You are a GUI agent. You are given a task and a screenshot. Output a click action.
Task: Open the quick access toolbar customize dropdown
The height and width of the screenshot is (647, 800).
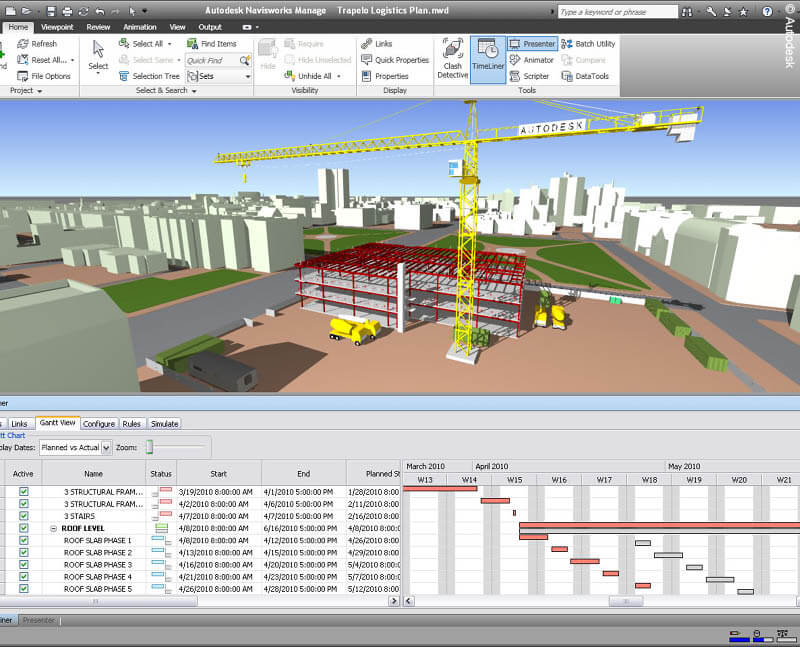click(145, 11)
